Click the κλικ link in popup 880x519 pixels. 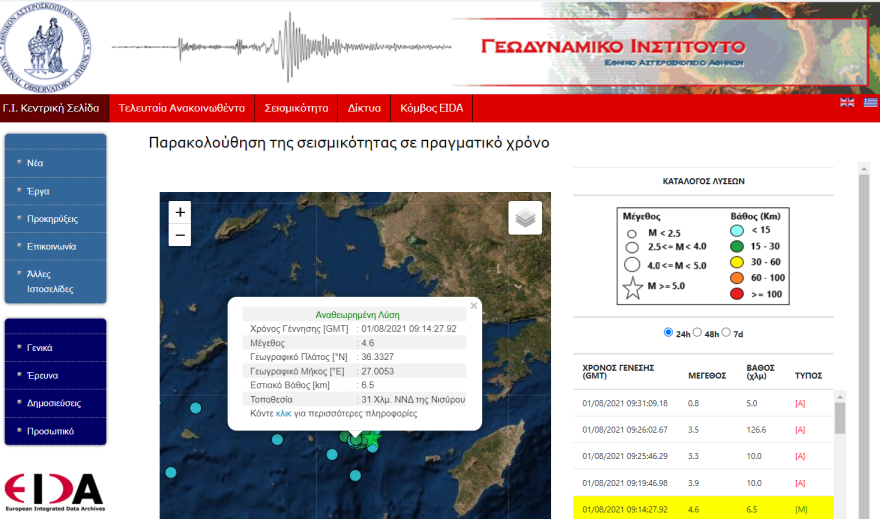coord(283,413)
